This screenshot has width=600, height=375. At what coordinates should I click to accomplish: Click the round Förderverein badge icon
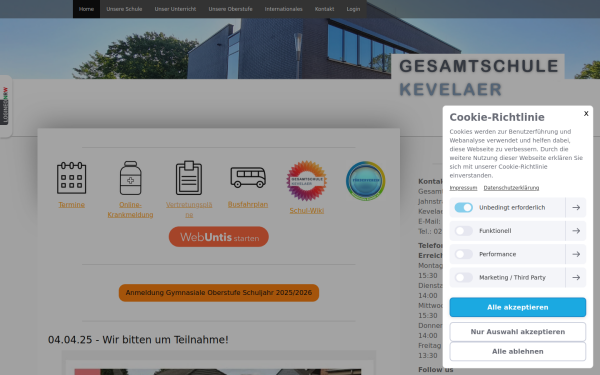click(365, 181)
